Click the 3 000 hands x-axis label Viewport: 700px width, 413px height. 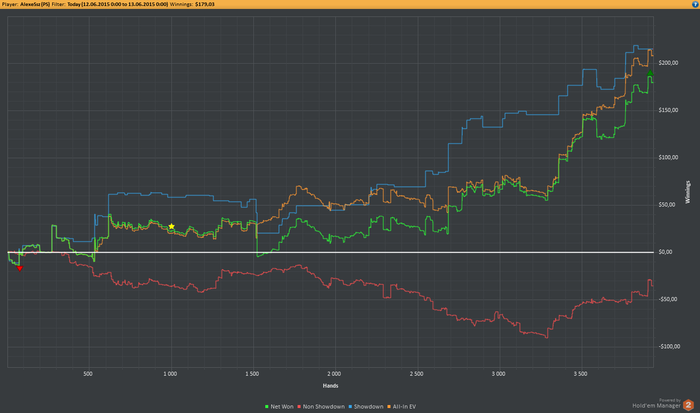point(499,374)
